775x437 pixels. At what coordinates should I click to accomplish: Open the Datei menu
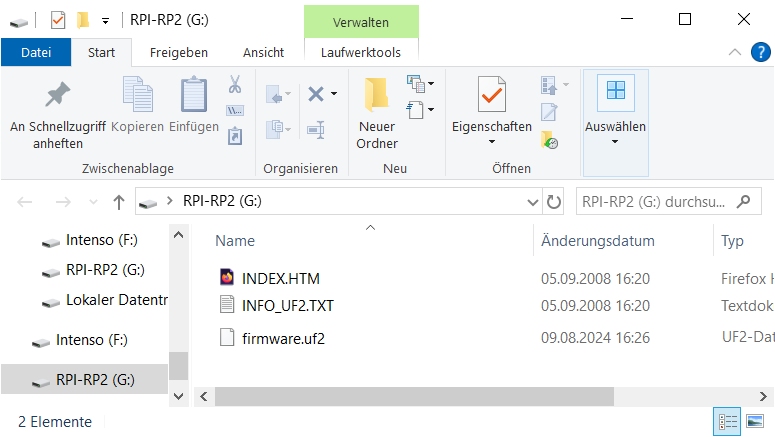(x=36, y=52)
